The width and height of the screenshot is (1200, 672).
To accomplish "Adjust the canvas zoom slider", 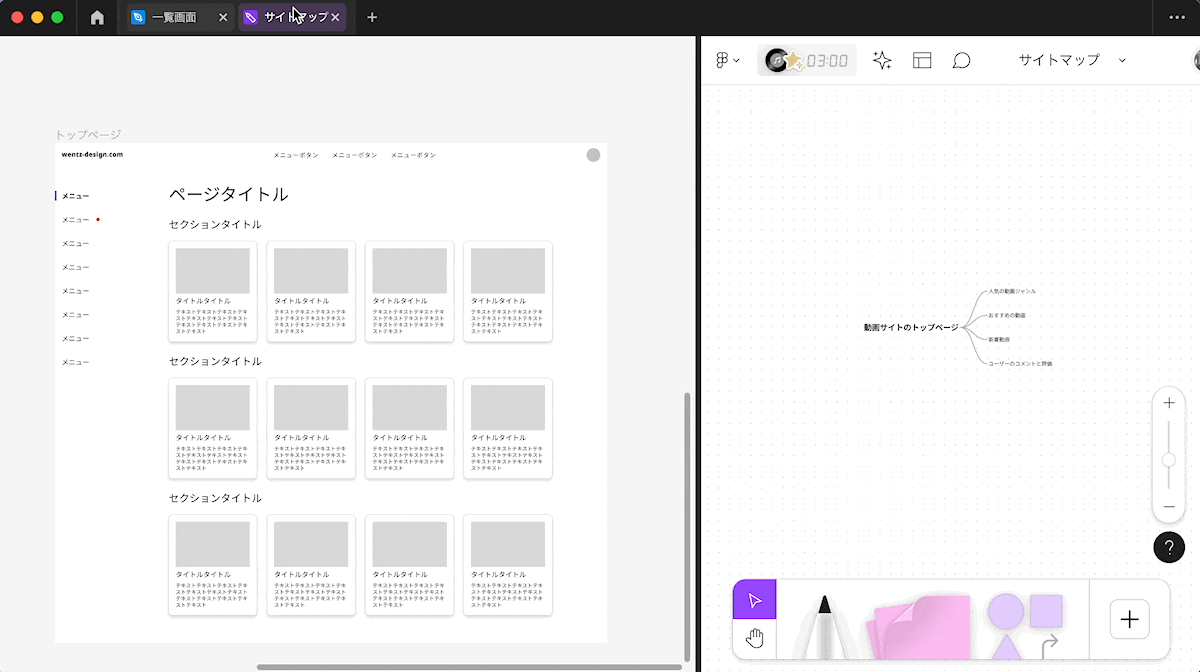I will 1168,458.
